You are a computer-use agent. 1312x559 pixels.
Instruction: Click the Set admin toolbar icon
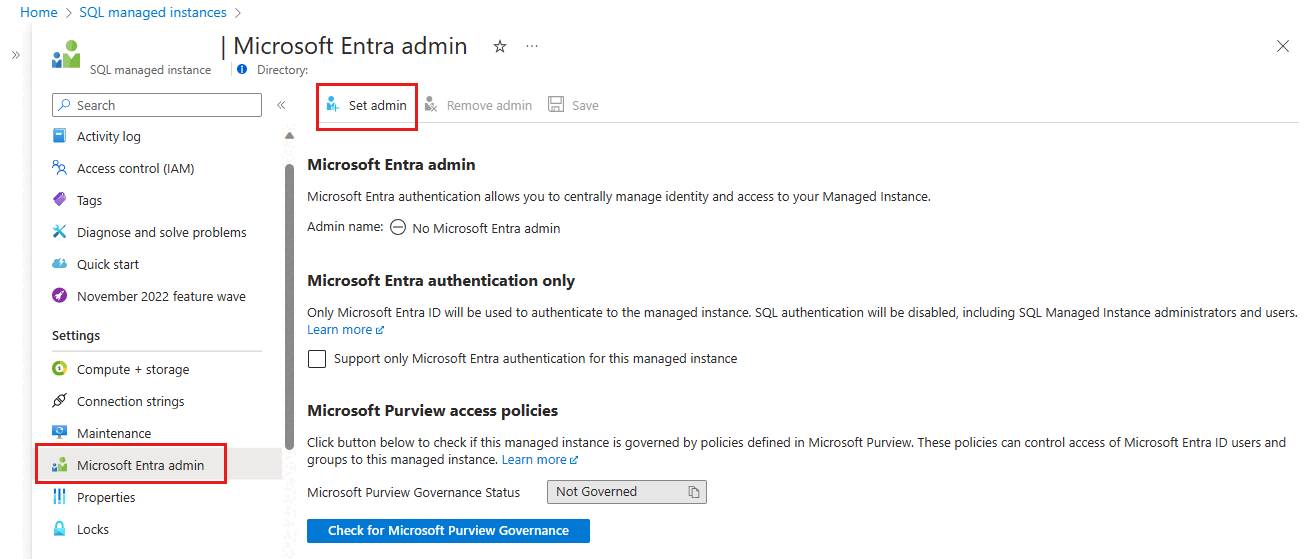coord(333,105)
